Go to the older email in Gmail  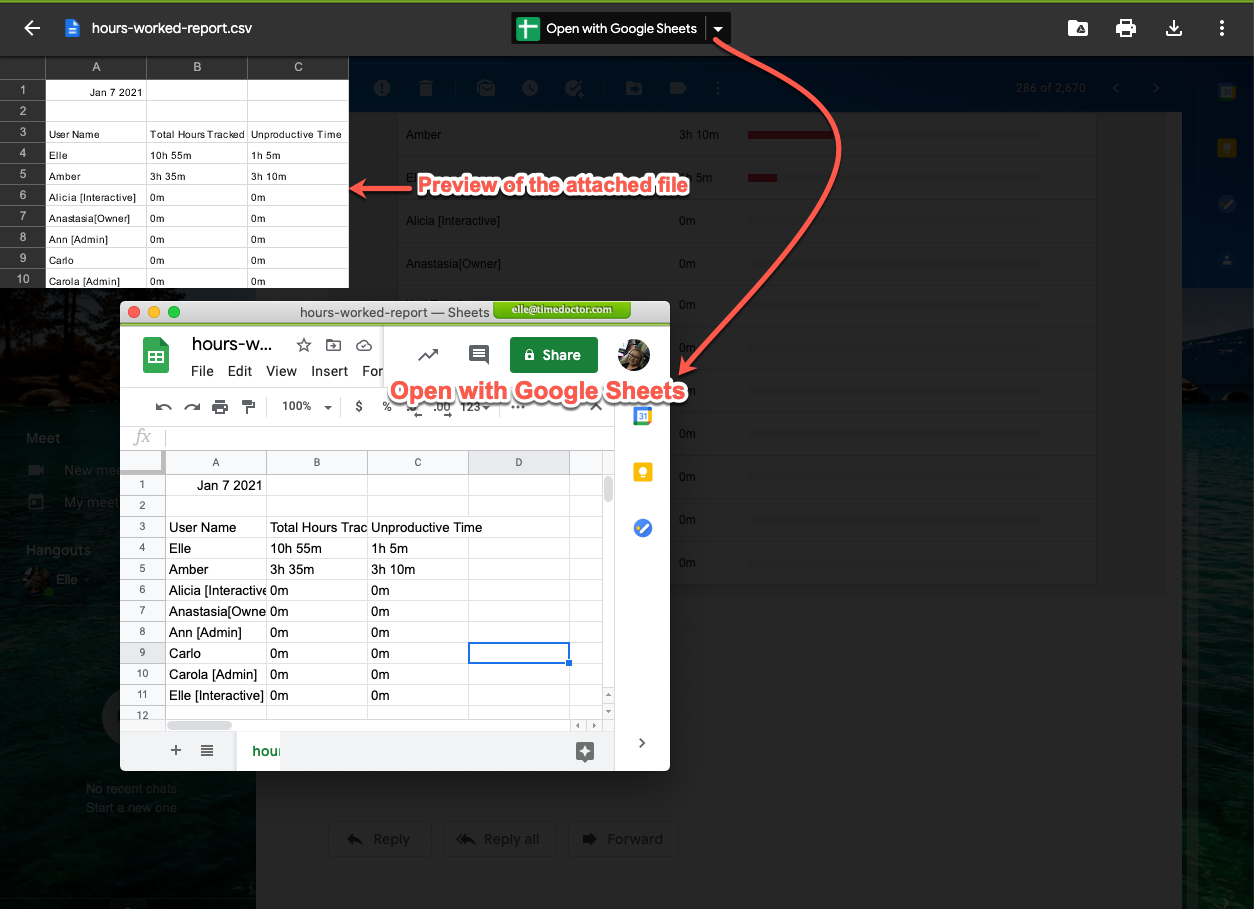[x=1156, y=88]
